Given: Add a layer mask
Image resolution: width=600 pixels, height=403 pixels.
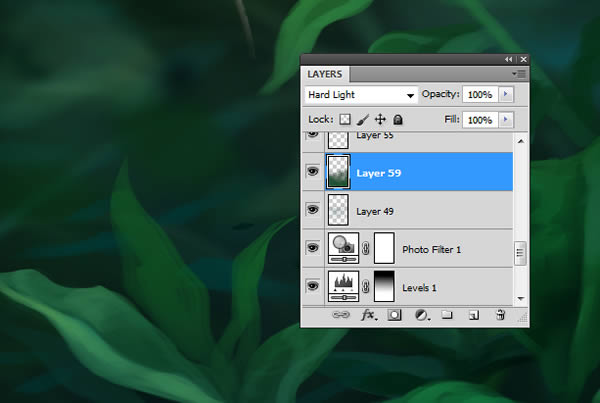Looking at the screenshot, I should click(395, 315).
